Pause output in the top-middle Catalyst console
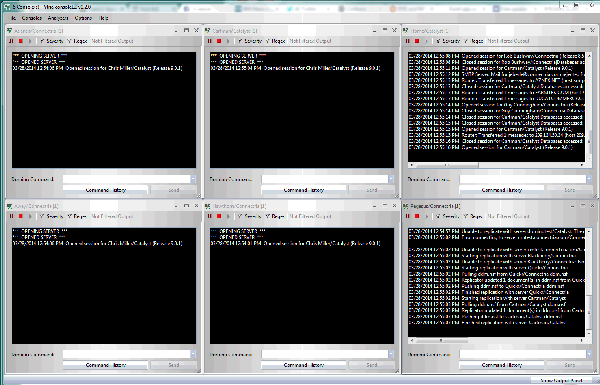This screenshot has height=385, width=600. tap(210, 41)
